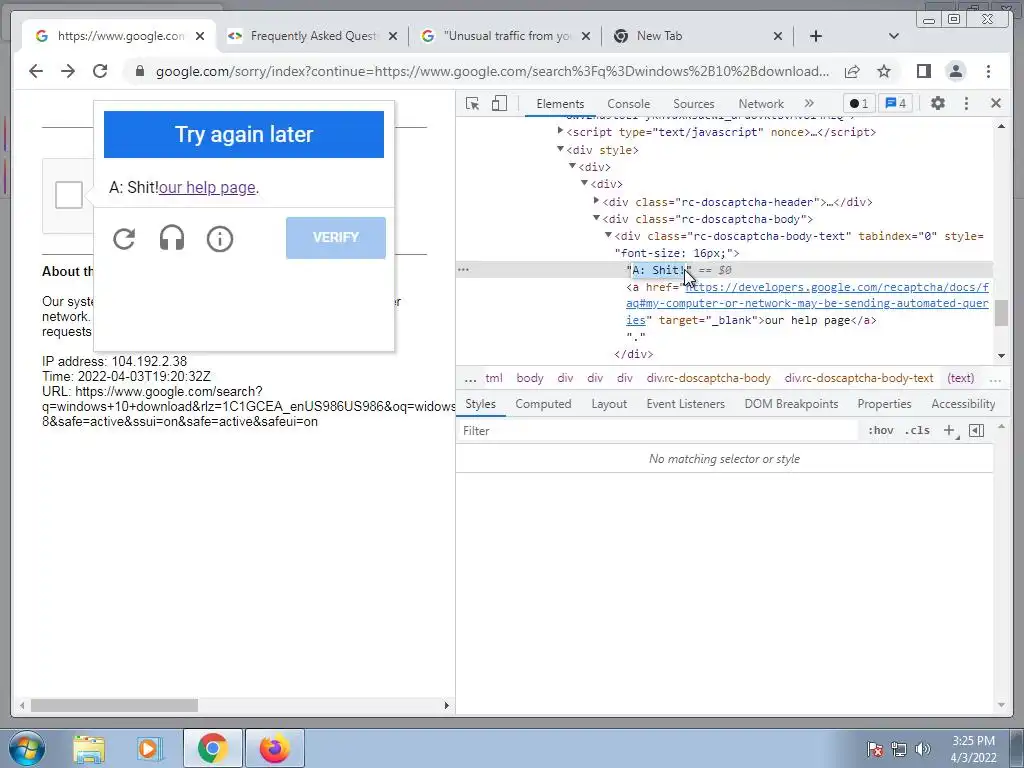
Task: Click the Try again later header
Action: coord(244,135)
